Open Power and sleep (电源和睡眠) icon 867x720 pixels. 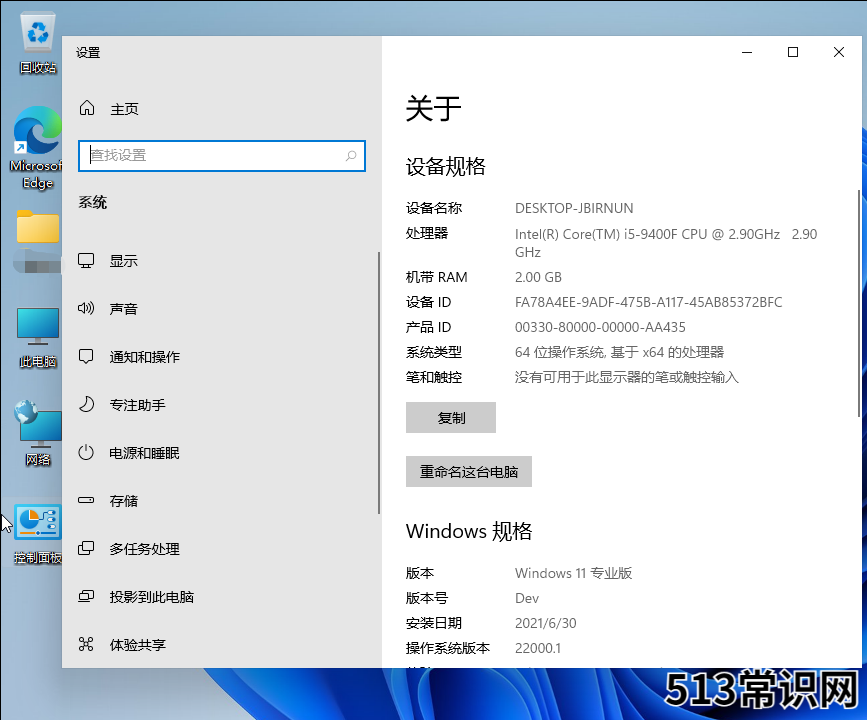87,453
